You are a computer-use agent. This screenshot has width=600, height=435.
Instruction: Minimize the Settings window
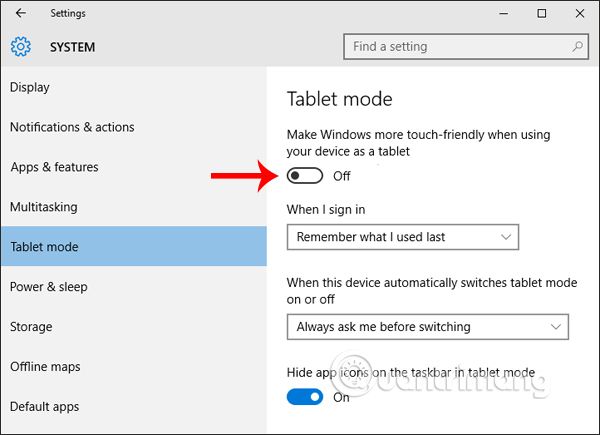[504, 13]
